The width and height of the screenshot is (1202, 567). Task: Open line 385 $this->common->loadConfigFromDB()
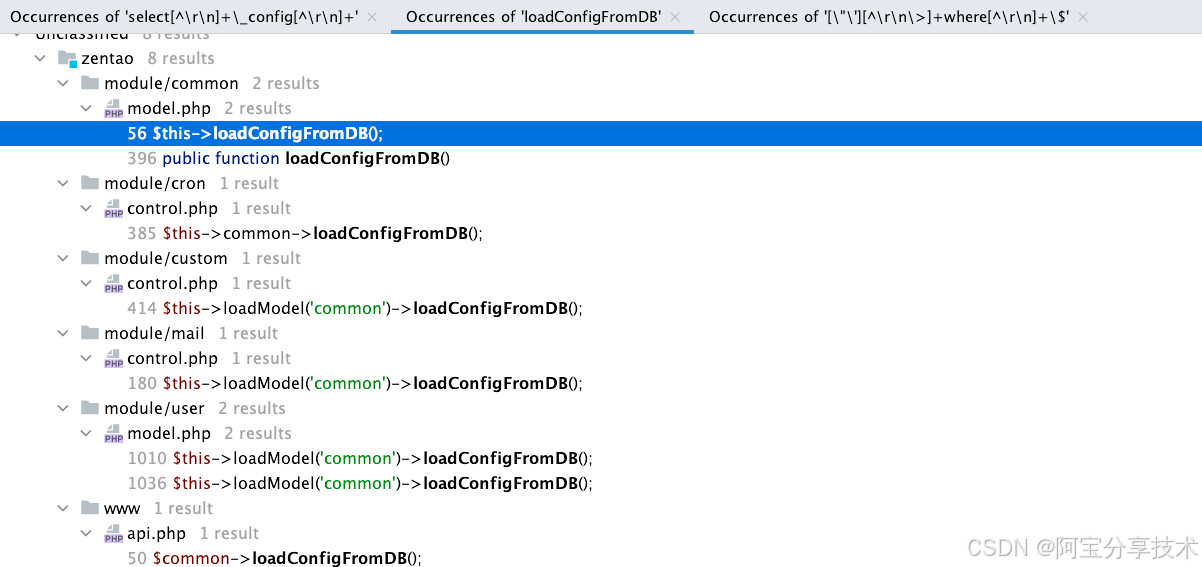click(601, 234)
